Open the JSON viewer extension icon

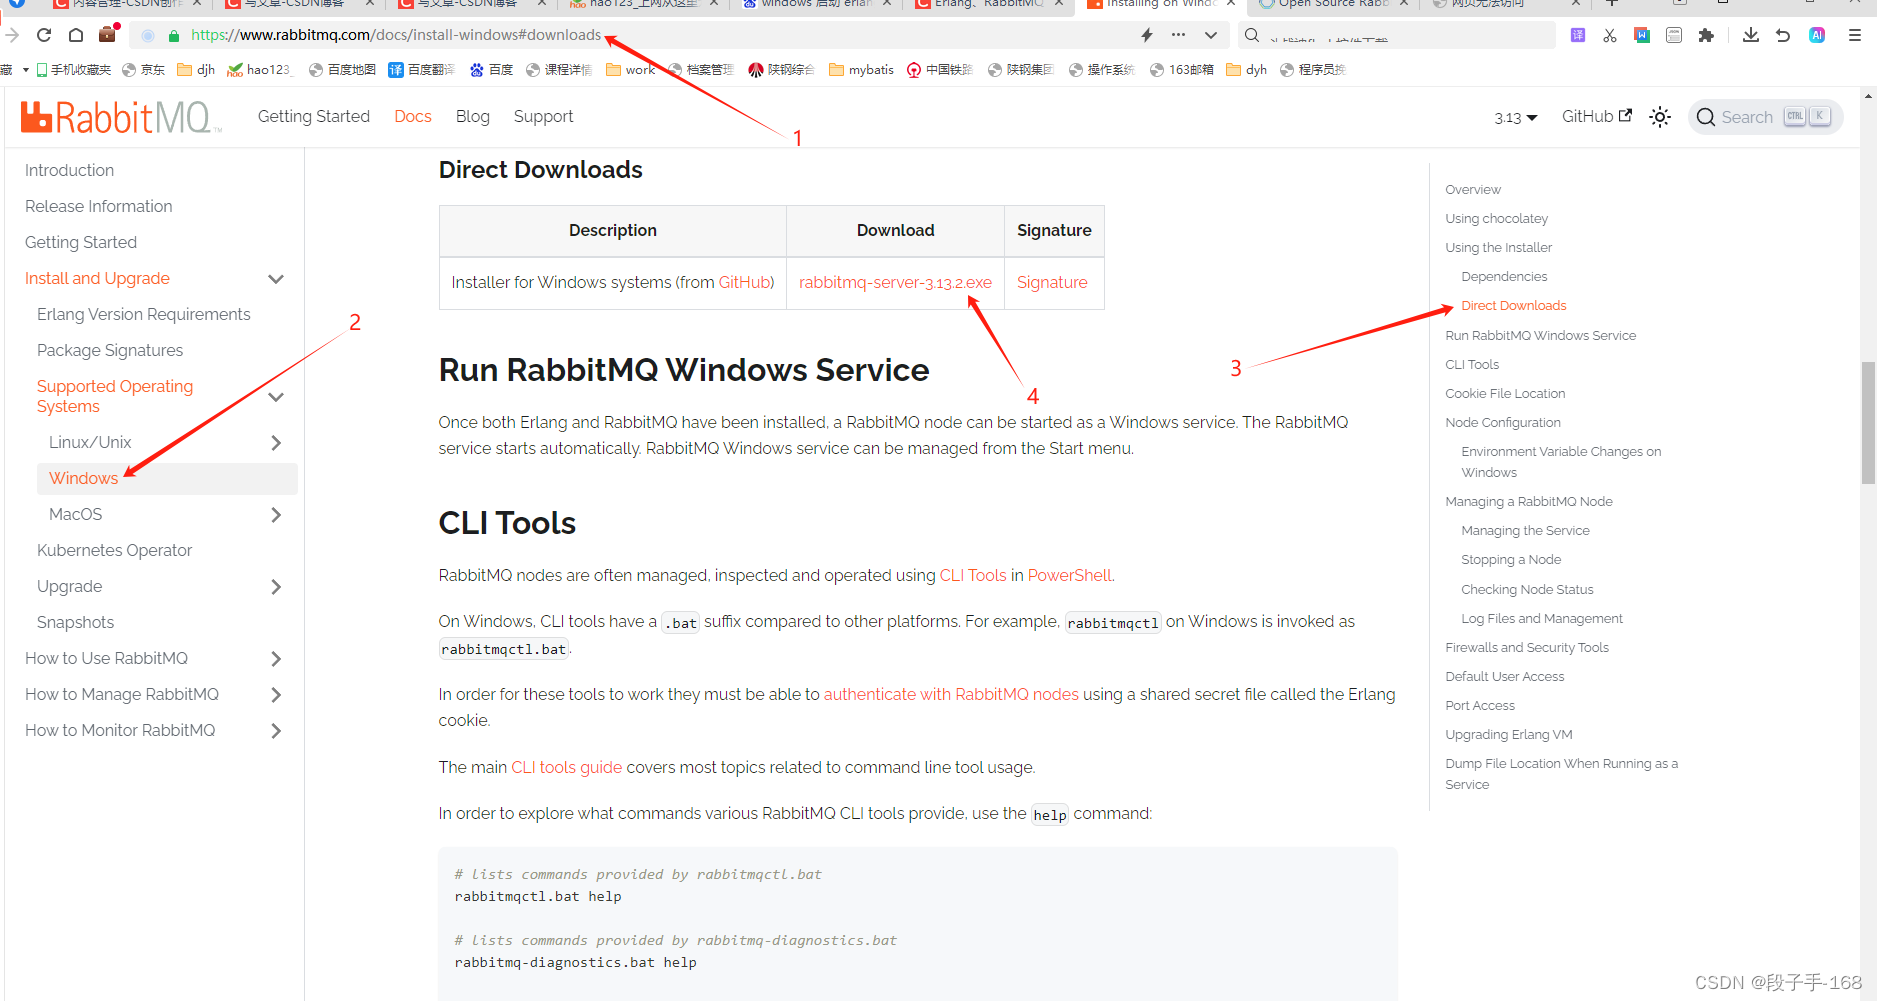pos(1674,35)
